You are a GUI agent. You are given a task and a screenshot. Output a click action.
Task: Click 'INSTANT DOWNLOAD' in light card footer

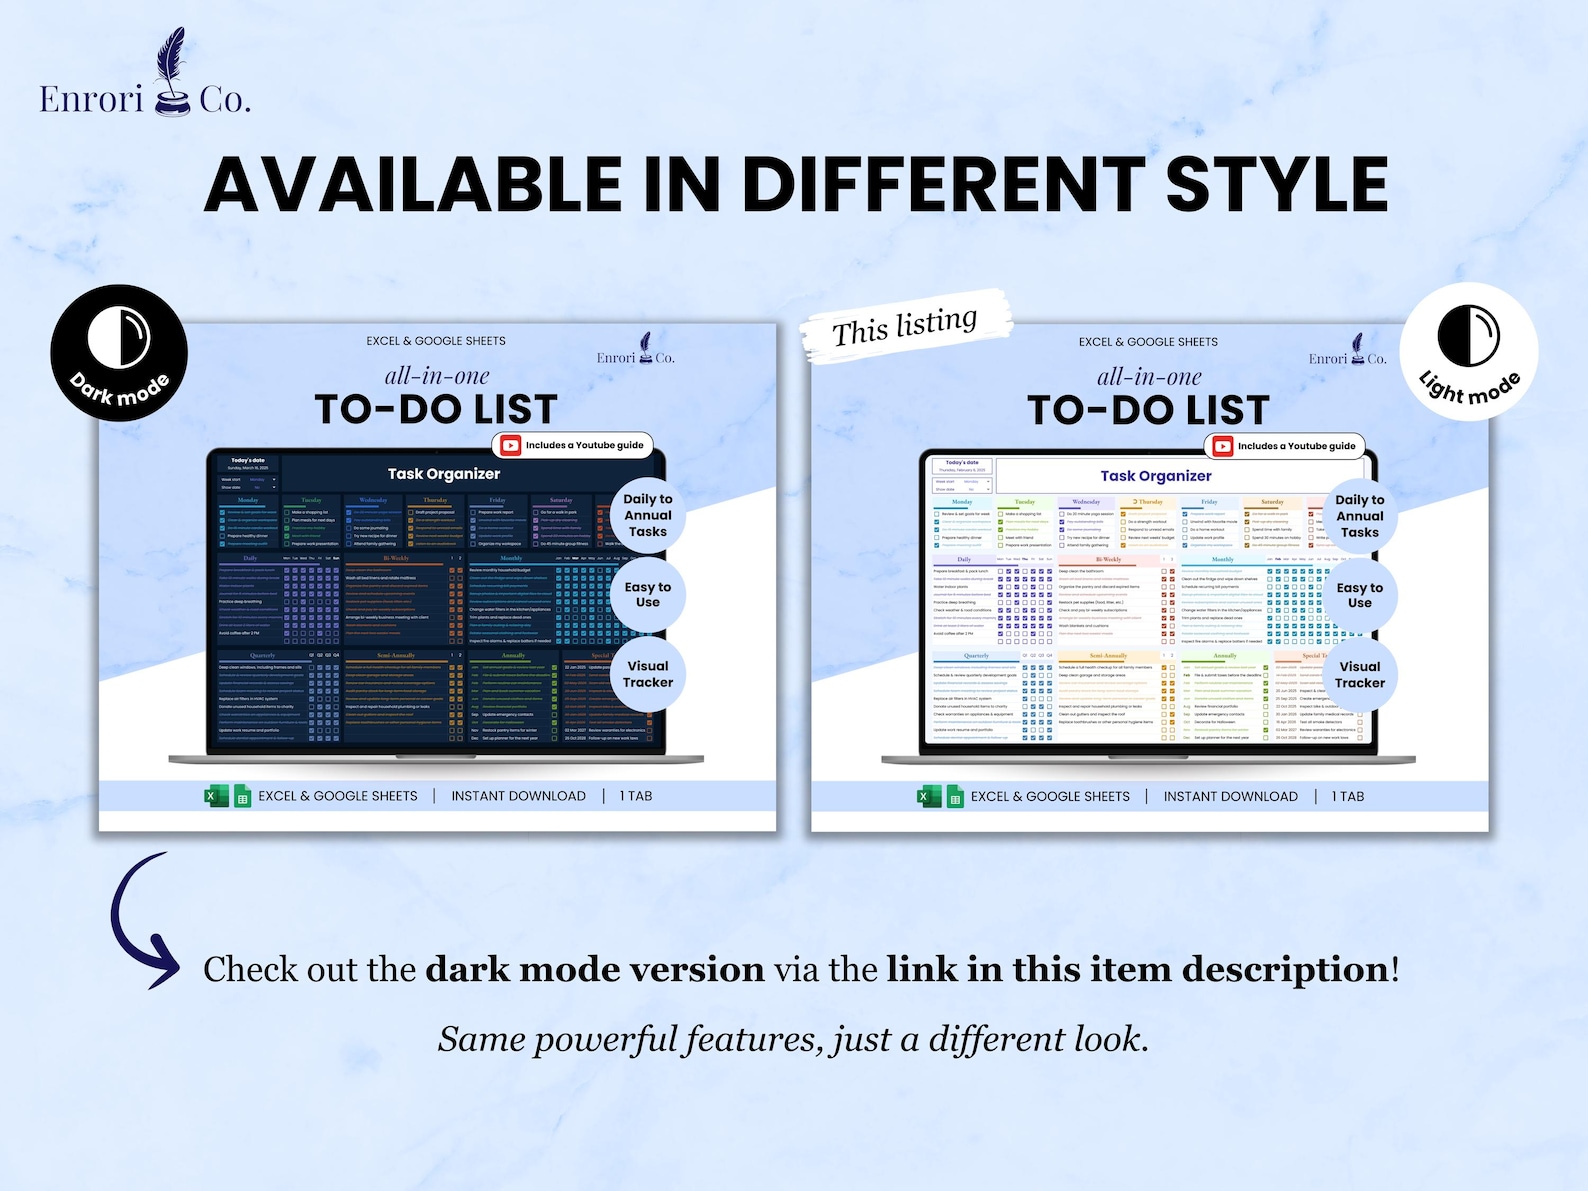pos(1230,797)
